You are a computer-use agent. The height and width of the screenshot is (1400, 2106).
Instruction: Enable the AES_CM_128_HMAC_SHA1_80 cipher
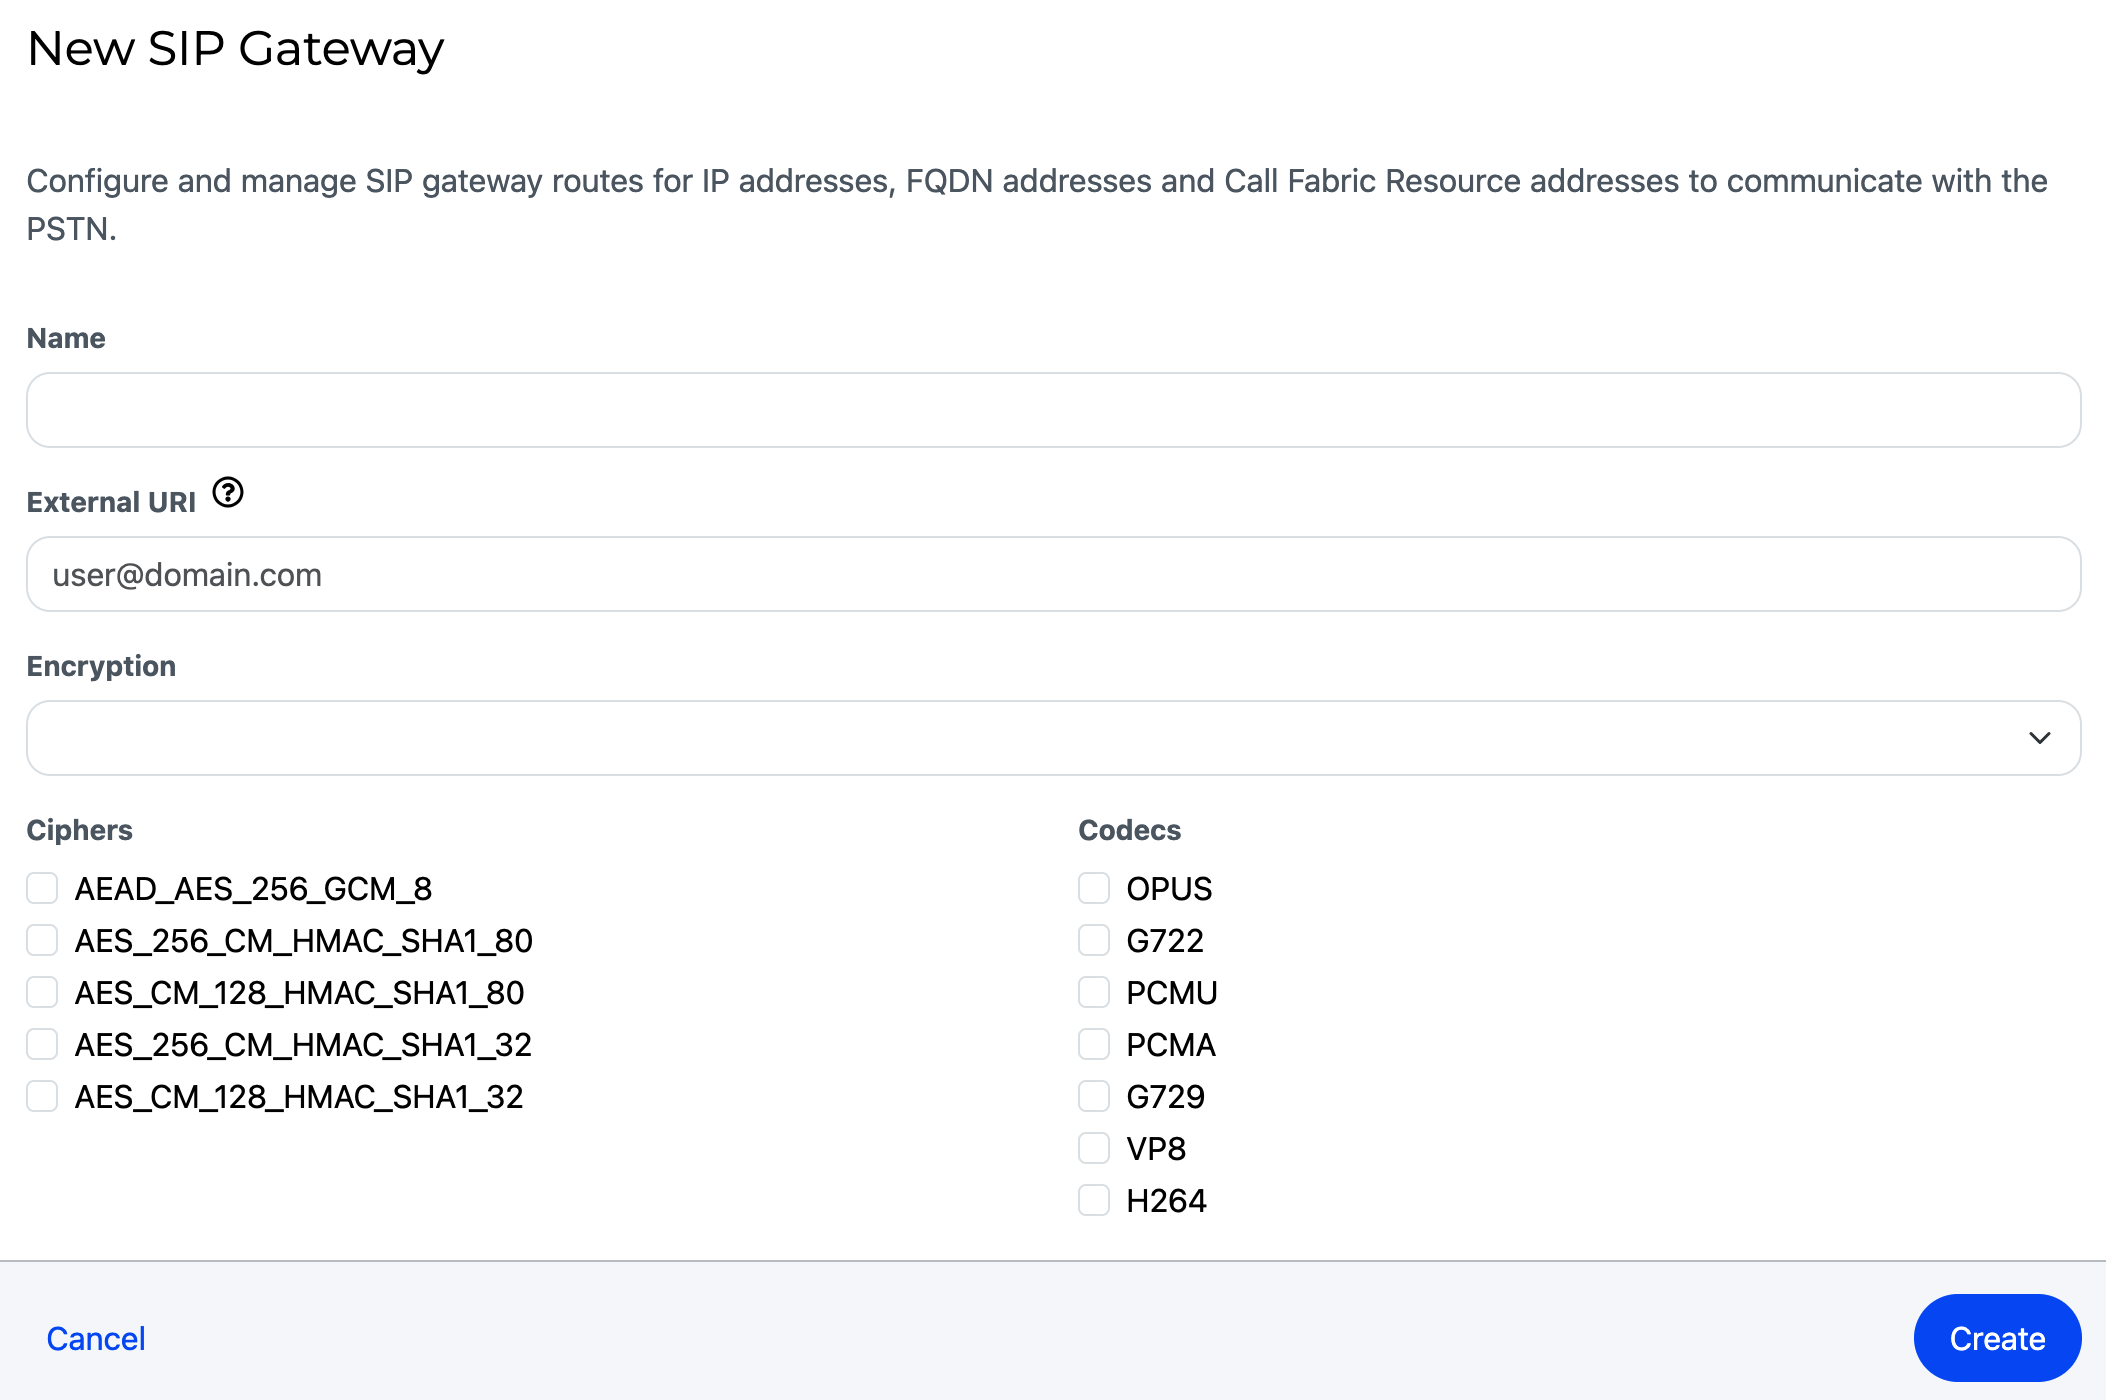(42, 992)
